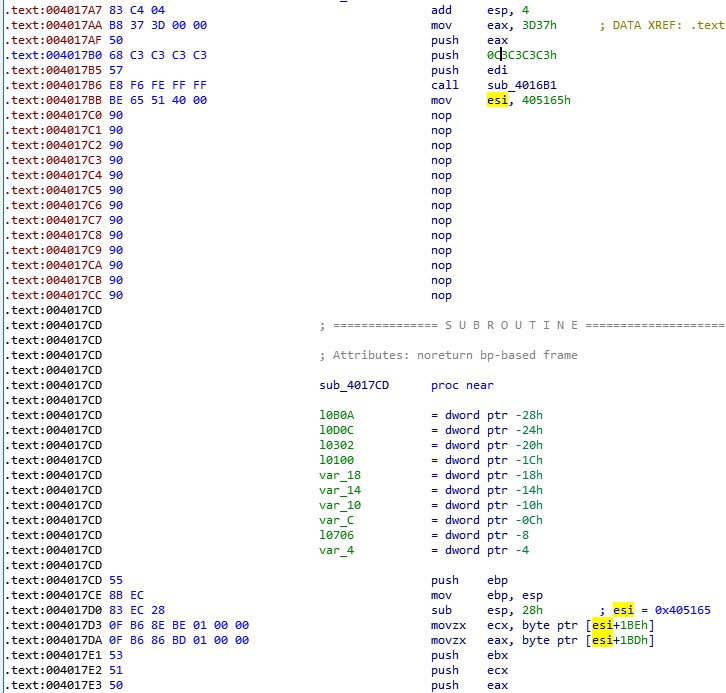This screenshot has height=693, width=726.
Task: Click esi register in mov esi, 405165h
Action: (497, 100)
